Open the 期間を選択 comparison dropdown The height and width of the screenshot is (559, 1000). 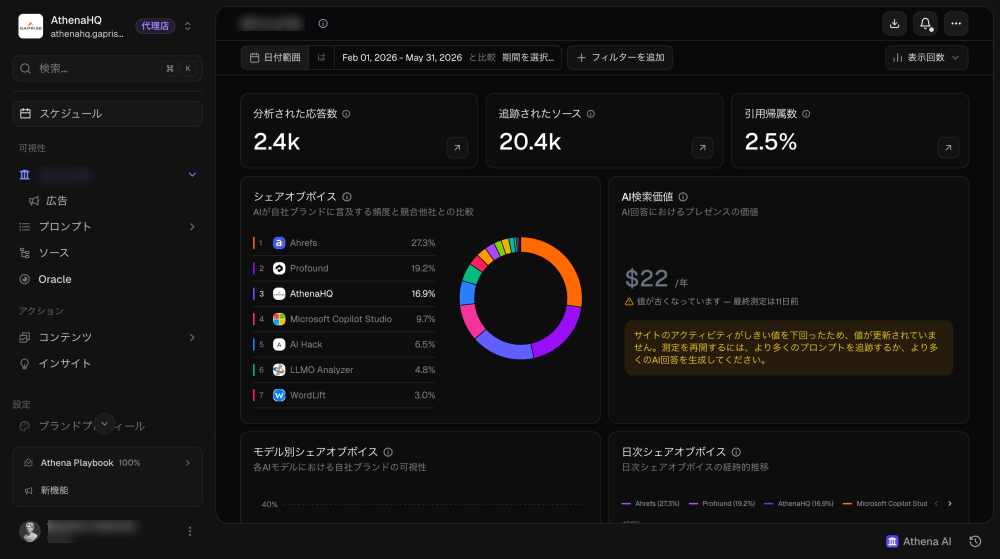coord(527,57)
